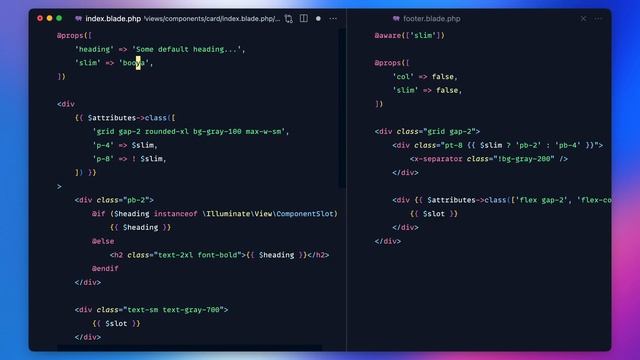Click 'col' => false in footer file
The image size is (640, 360).
click(x=425, y=77)
